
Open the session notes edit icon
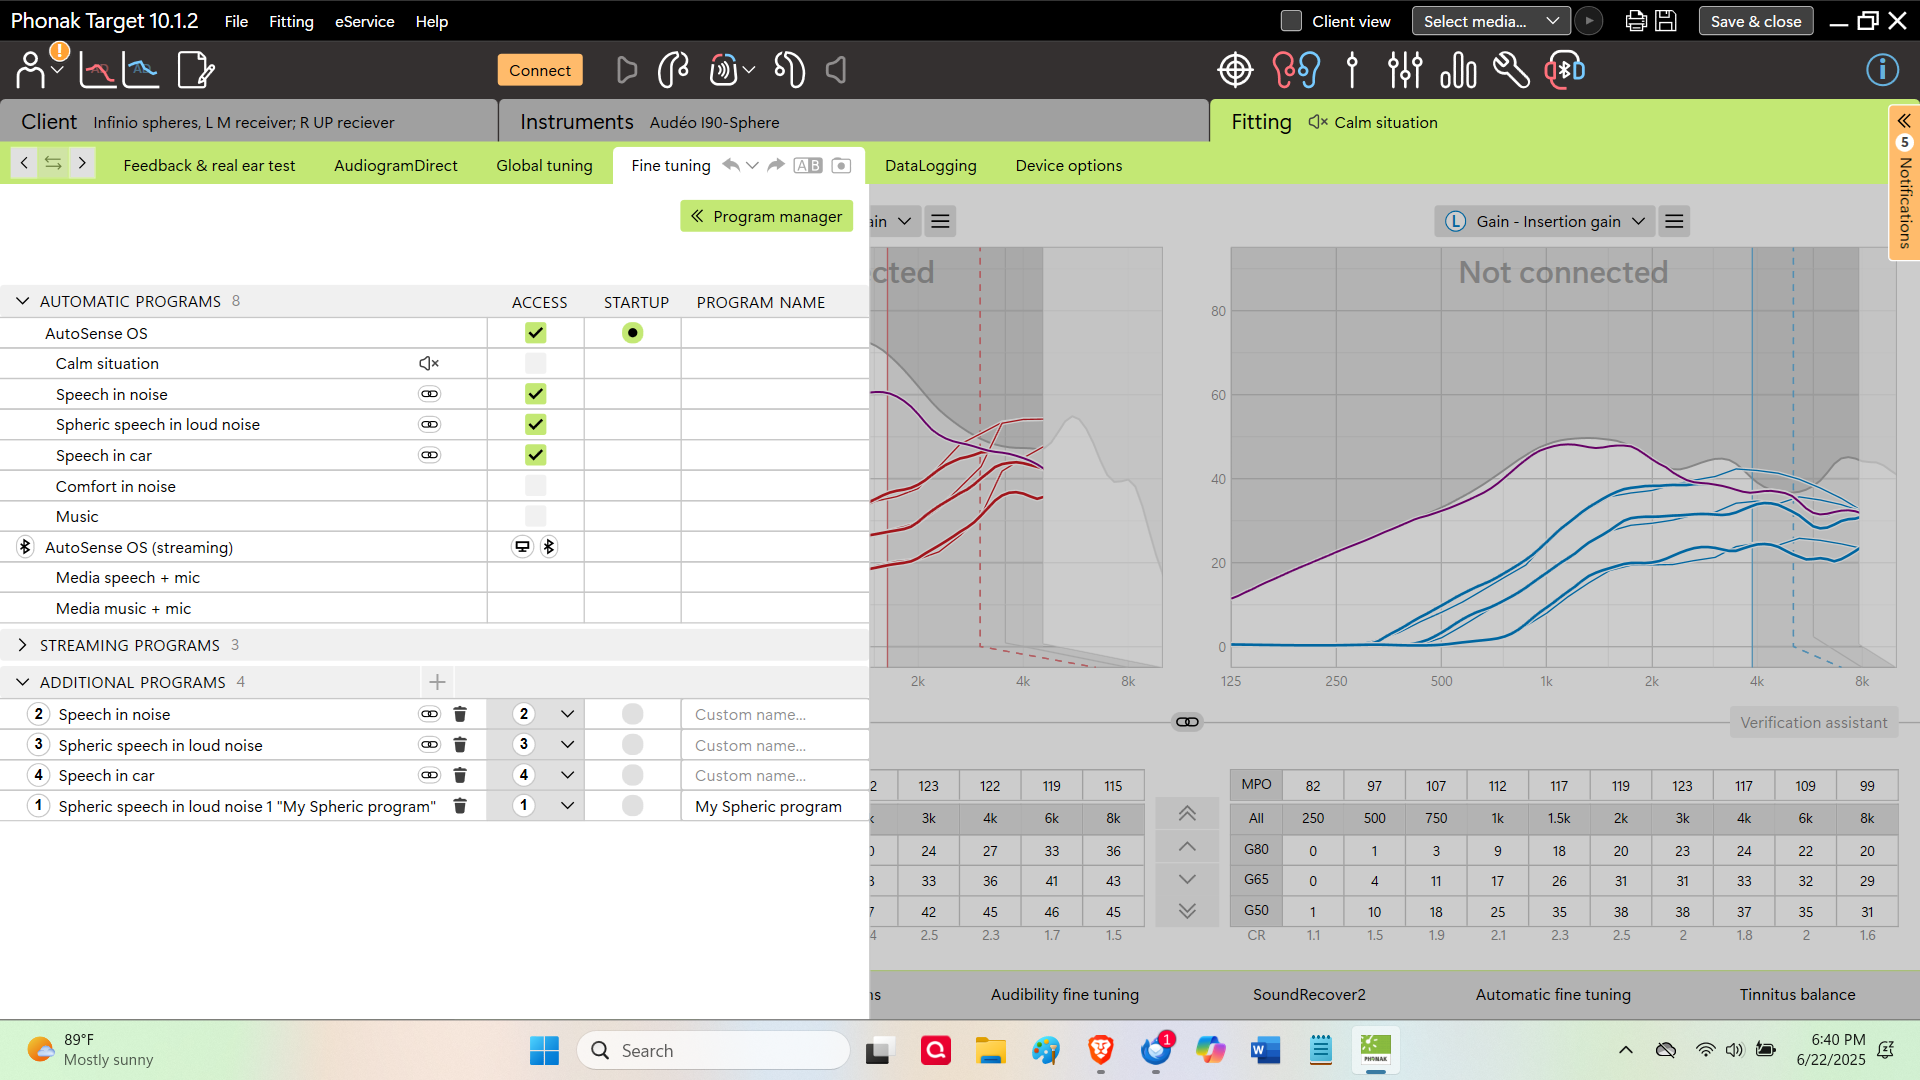click(195, 70)
